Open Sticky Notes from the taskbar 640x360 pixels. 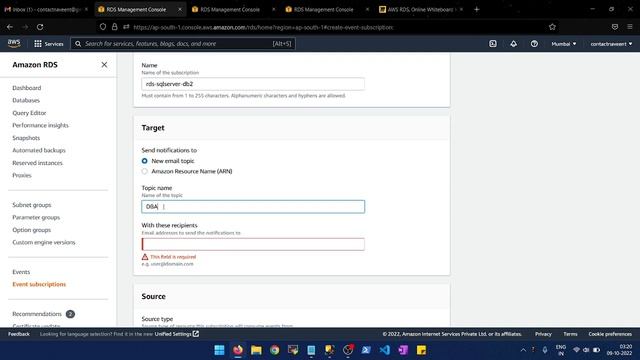click(x=421, y=350)
